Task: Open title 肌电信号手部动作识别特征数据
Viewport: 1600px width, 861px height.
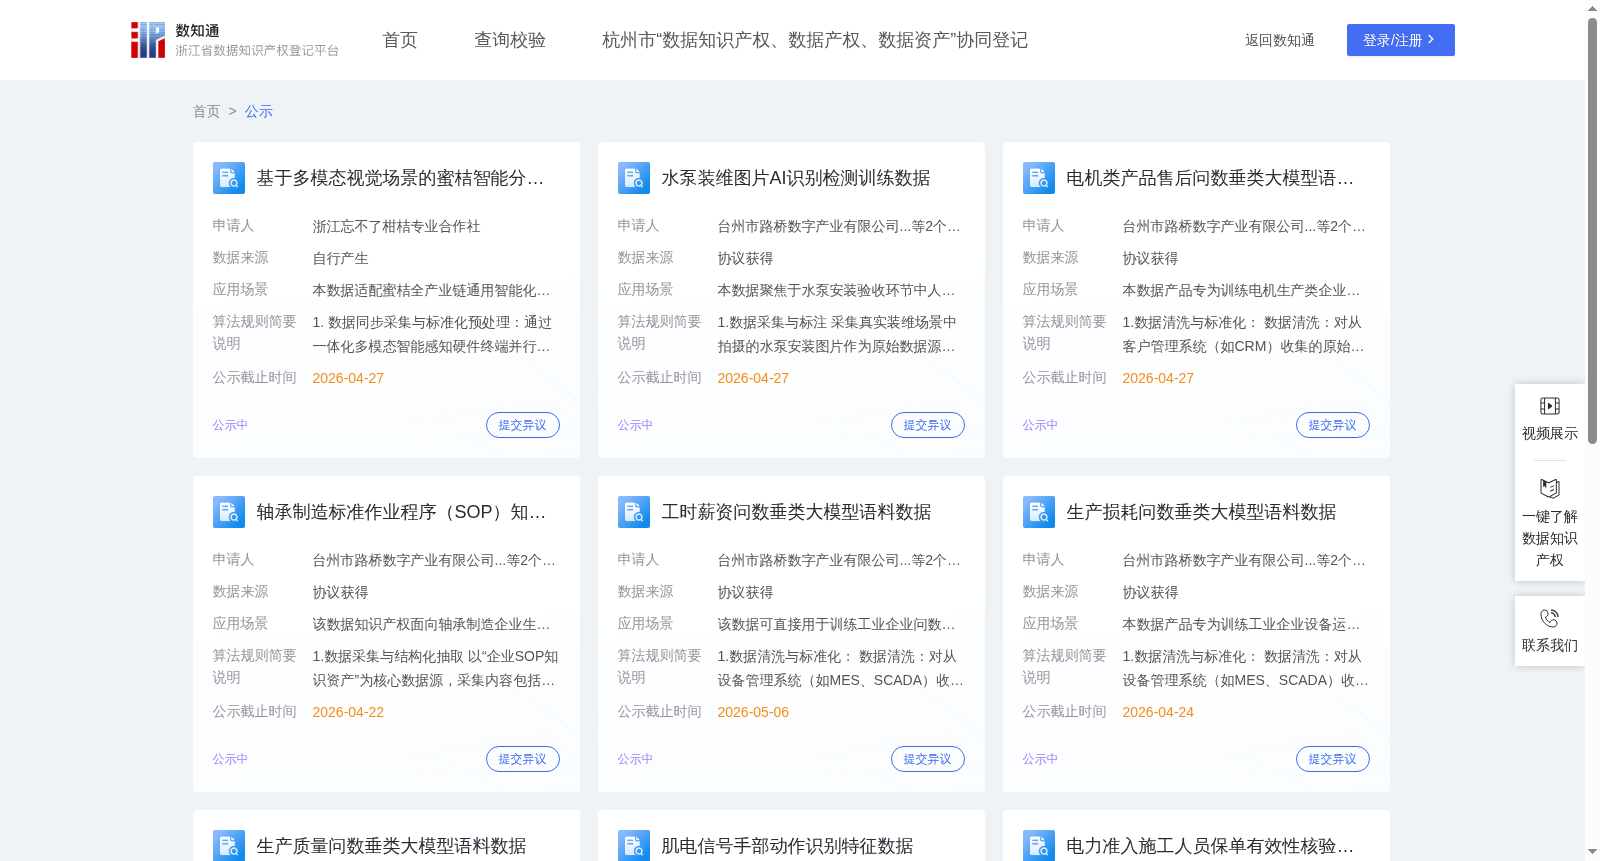Action: click(787, 846)
